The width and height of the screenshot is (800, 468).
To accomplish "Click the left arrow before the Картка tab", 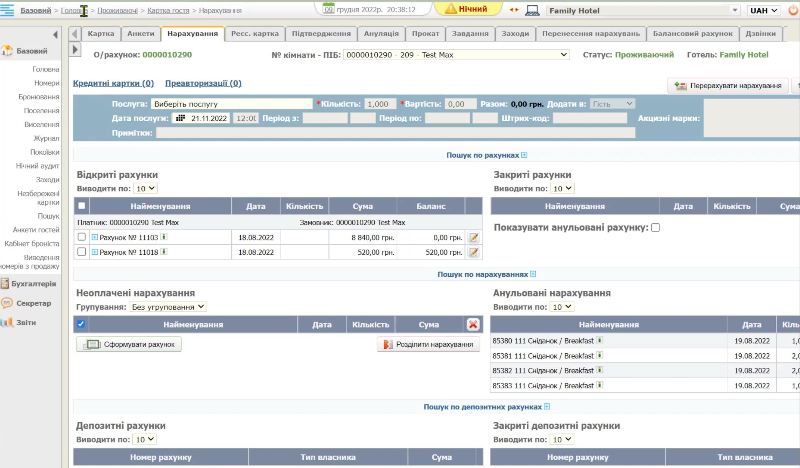I will point(76,33).
